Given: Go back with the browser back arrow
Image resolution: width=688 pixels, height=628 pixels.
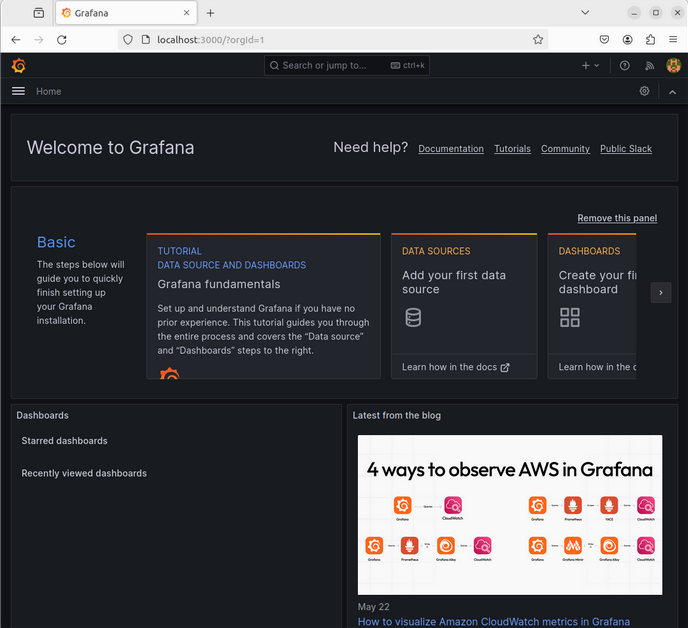Looking at the screenshot, I should 16,40.
